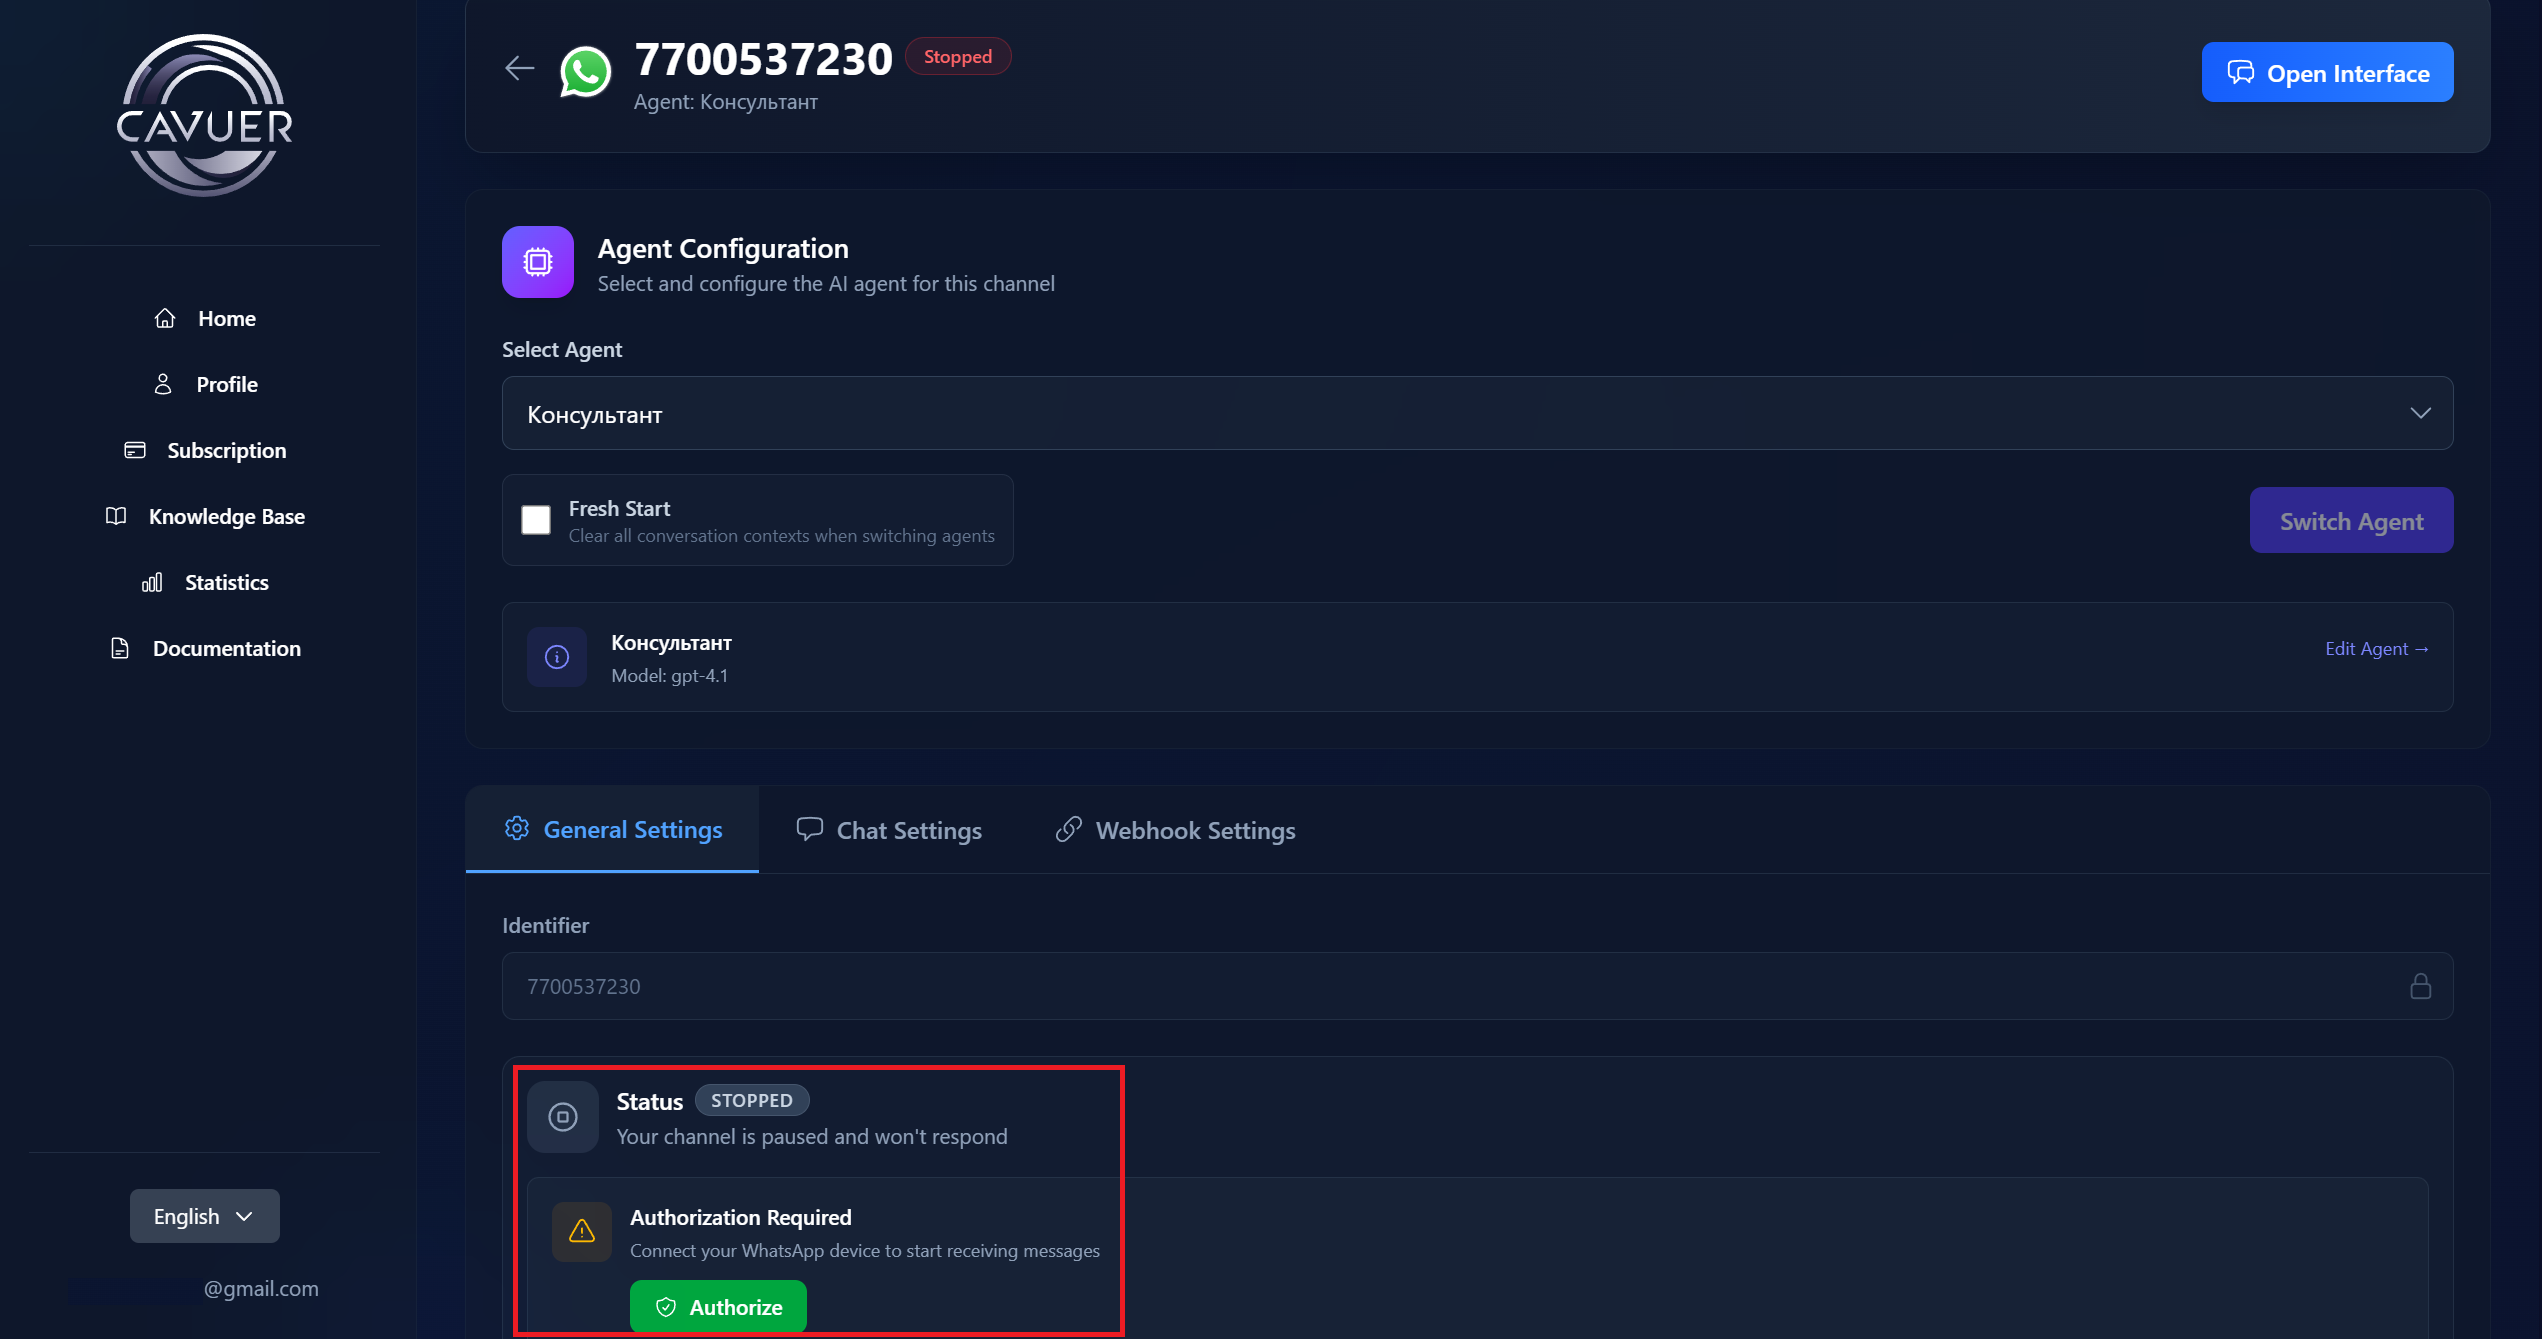Viewport: 2542px width, 1339px height.
Task: Enable the Fresh Start checkbox
Action: pos(536,520)
